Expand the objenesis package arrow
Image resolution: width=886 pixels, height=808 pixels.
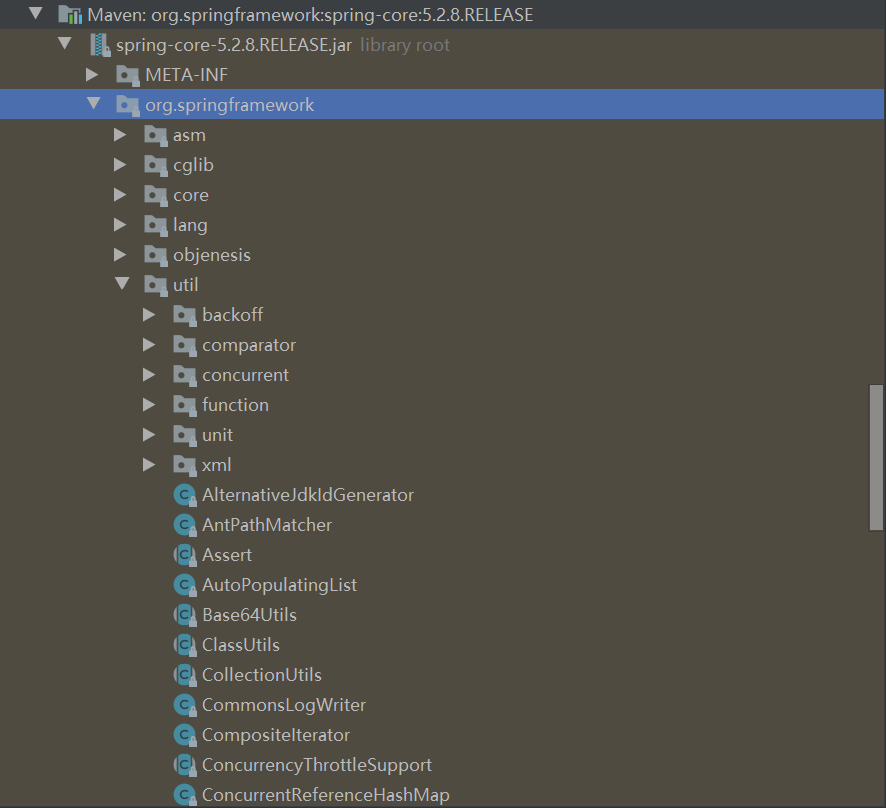point(120,255)
